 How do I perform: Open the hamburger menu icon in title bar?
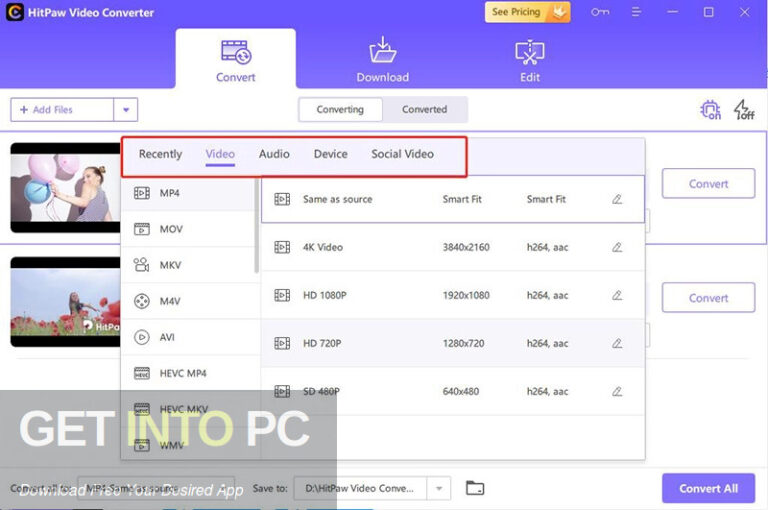click(x=636, y=12)
